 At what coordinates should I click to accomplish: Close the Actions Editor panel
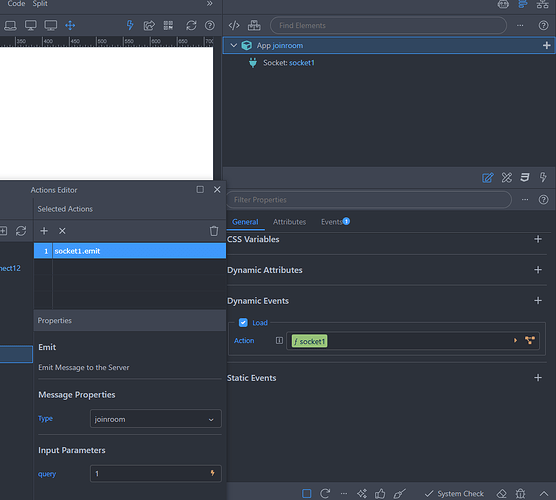coord(217,190)
